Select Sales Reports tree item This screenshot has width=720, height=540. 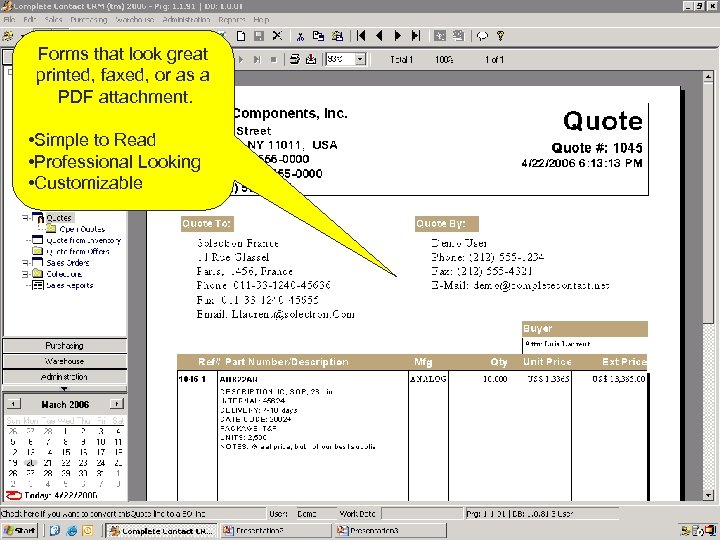(x=69, y=285)
